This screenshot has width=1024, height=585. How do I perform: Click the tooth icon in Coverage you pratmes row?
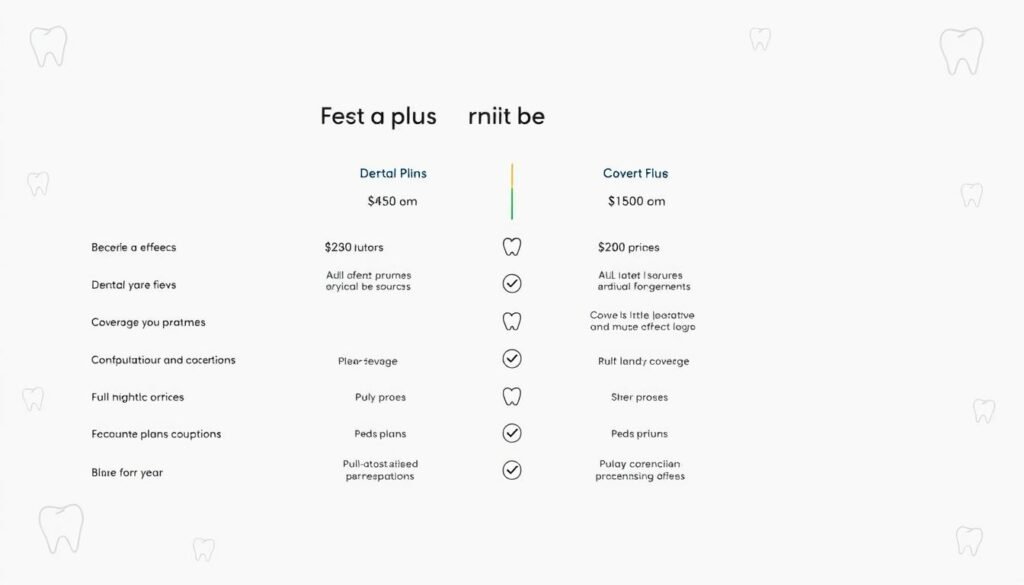pyautogui.click(x=512, y=321)
